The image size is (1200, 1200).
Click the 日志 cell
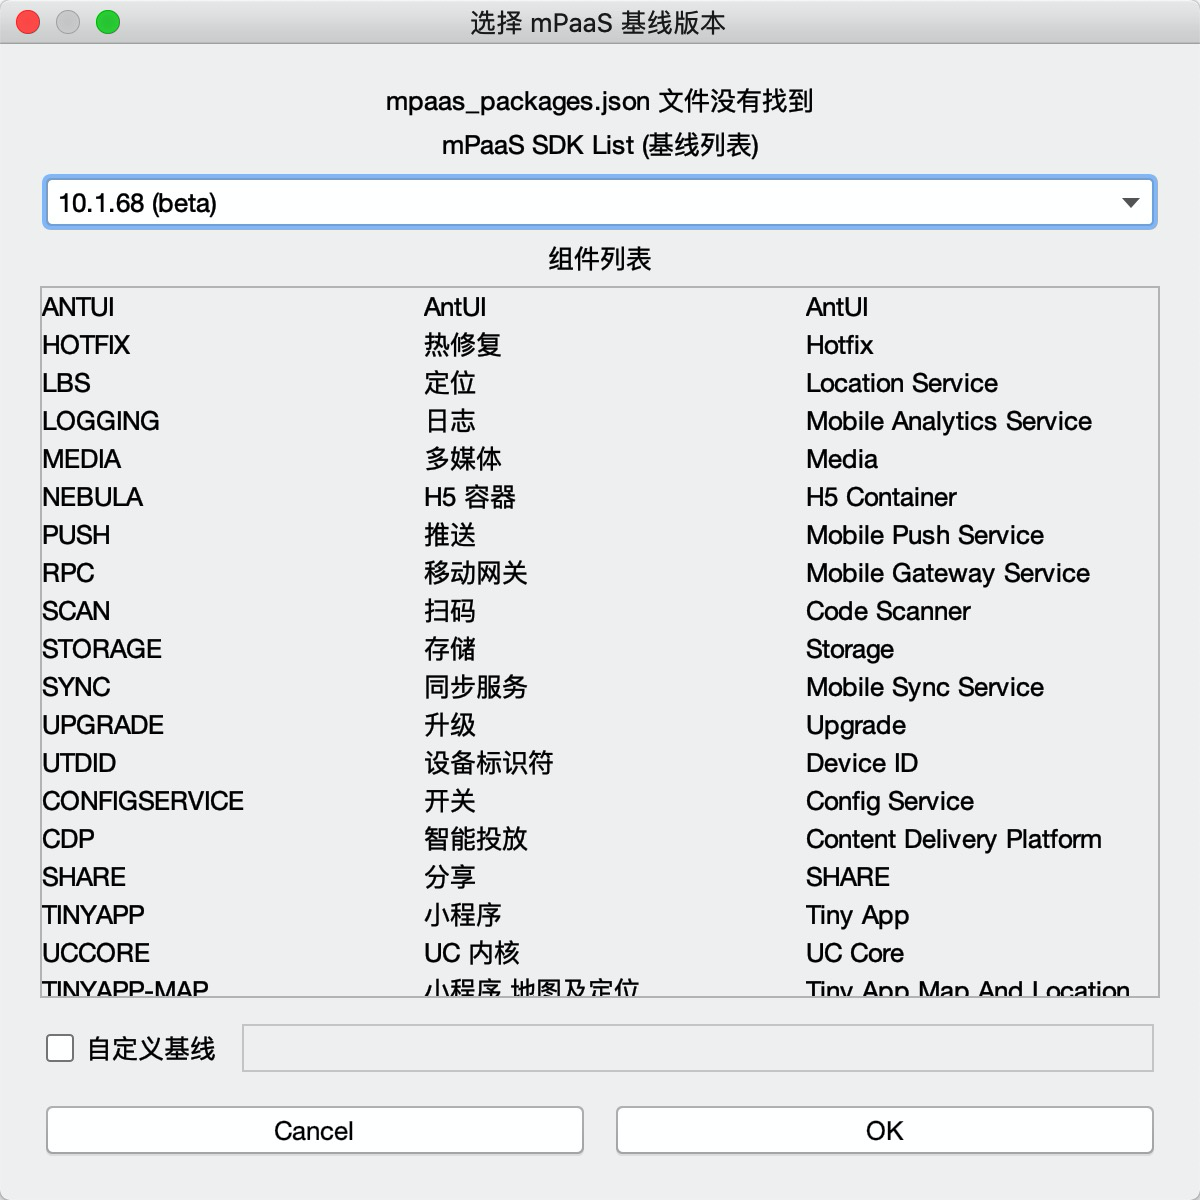click(x=450, y=421)
